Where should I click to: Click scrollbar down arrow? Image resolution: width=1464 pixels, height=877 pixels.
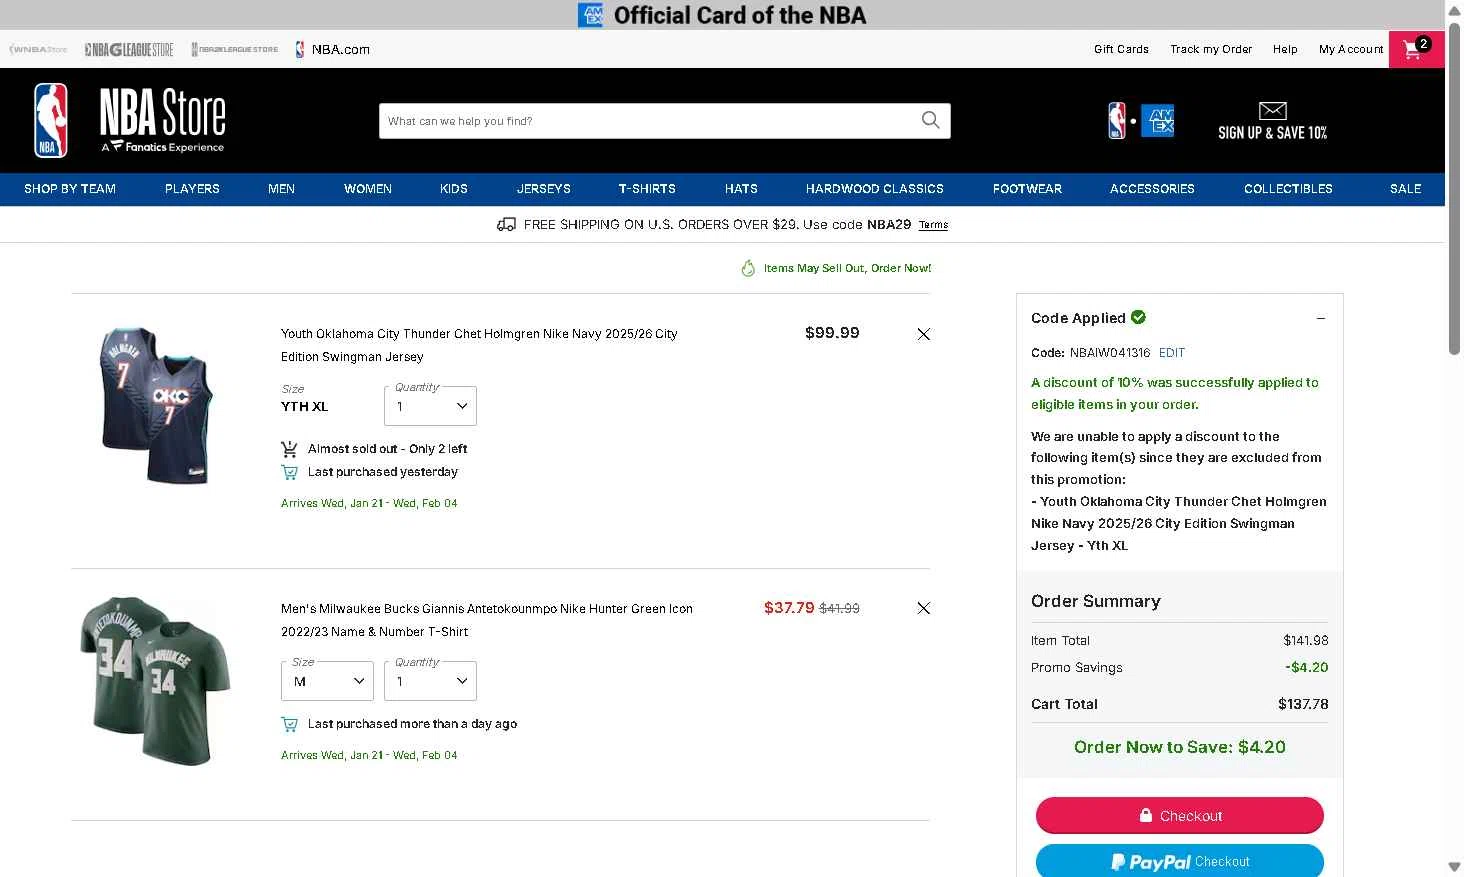tap(1454, 867)
